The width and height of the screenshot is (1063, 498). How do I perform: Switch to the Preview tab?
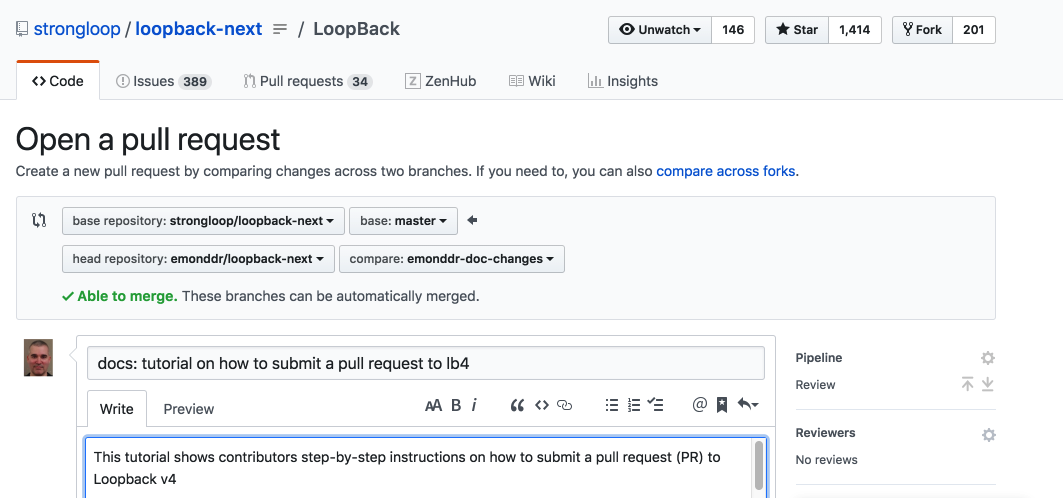click(x=189, y=409)
